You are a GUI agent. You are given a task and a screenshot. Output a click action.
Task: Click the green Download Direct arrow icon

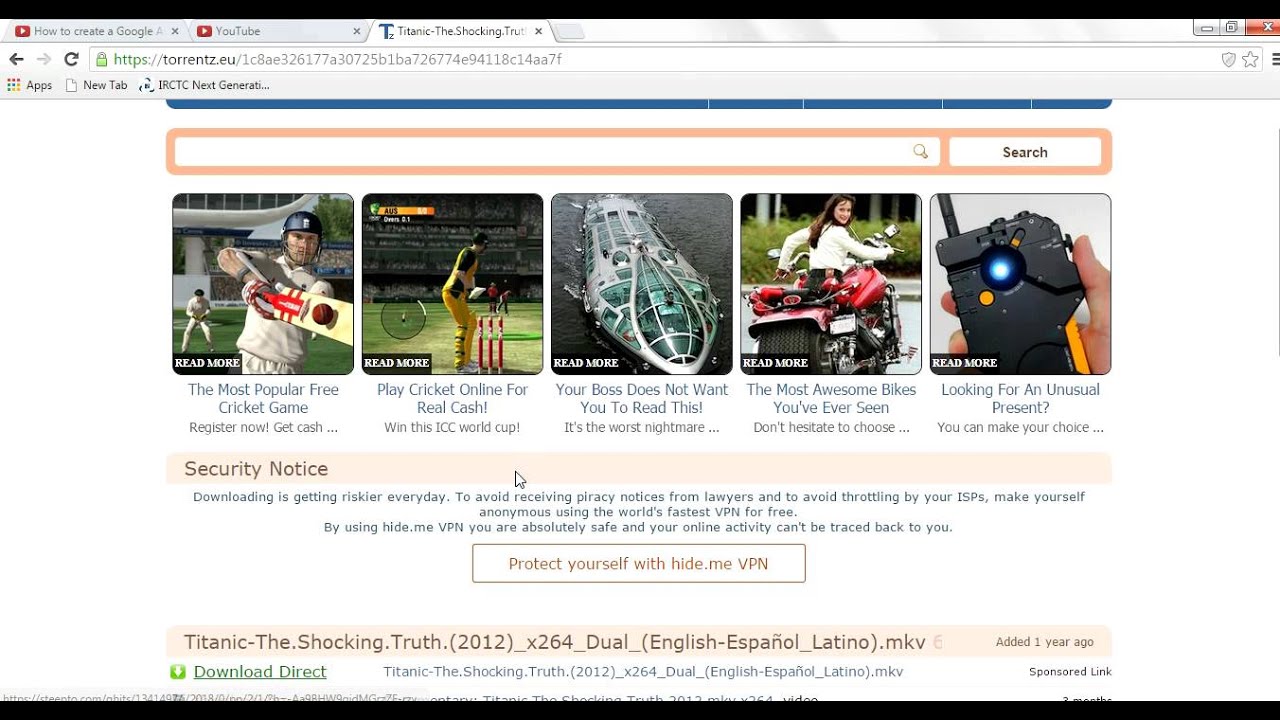178,672
